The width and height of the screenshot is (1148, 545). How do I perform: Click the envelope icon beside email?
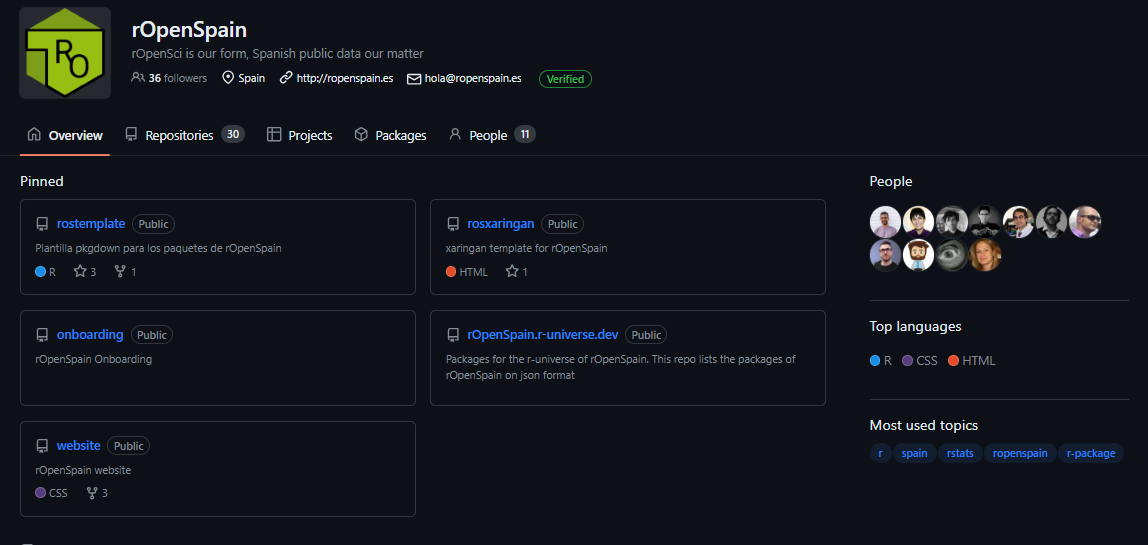pos(414,78)
